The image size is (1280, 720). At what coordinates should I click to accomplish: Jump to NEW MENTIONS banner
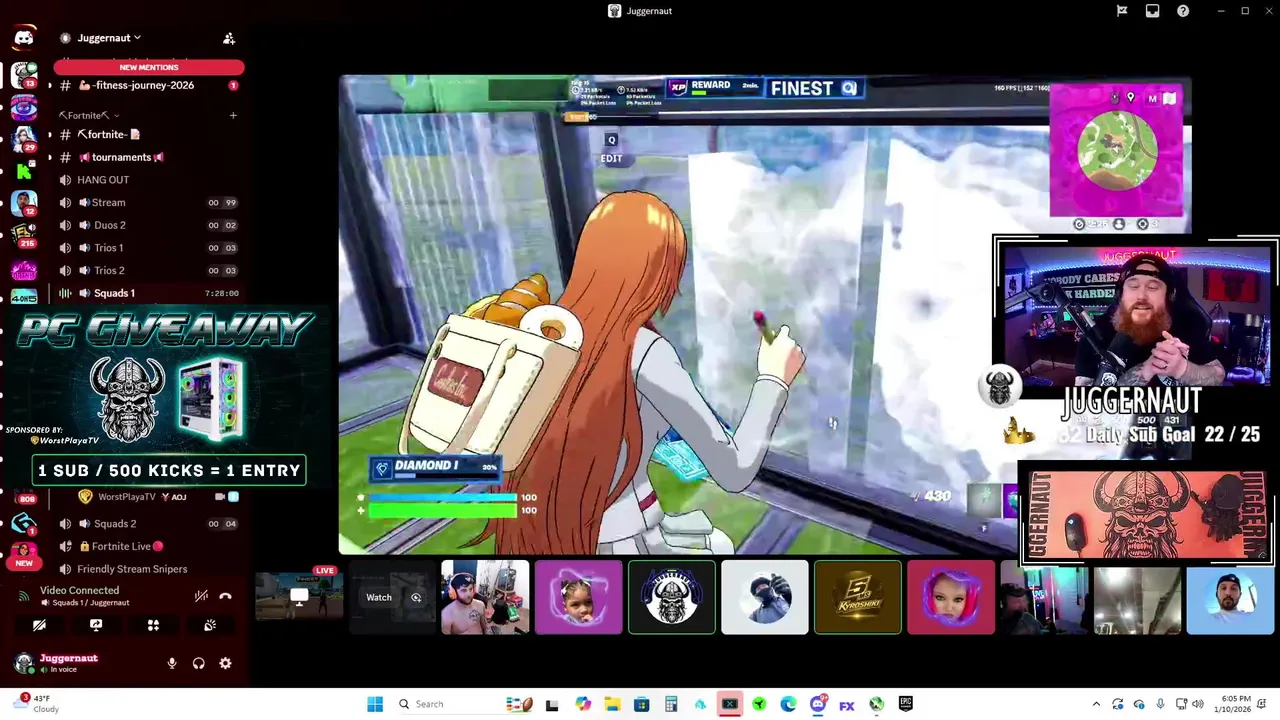pyautogui.click(x=149, y=67)
